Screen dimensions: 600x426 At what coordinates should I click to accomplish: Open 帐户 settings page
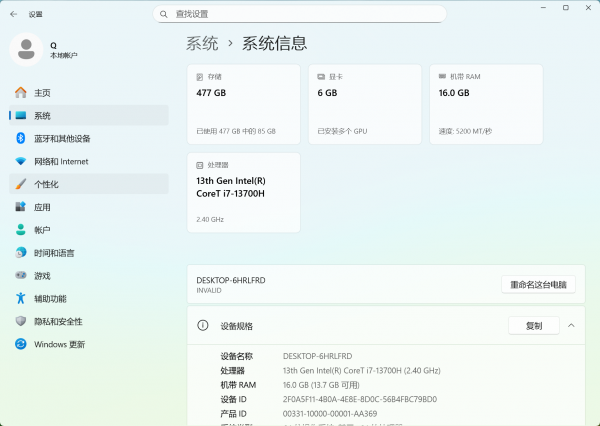[89, 230]
